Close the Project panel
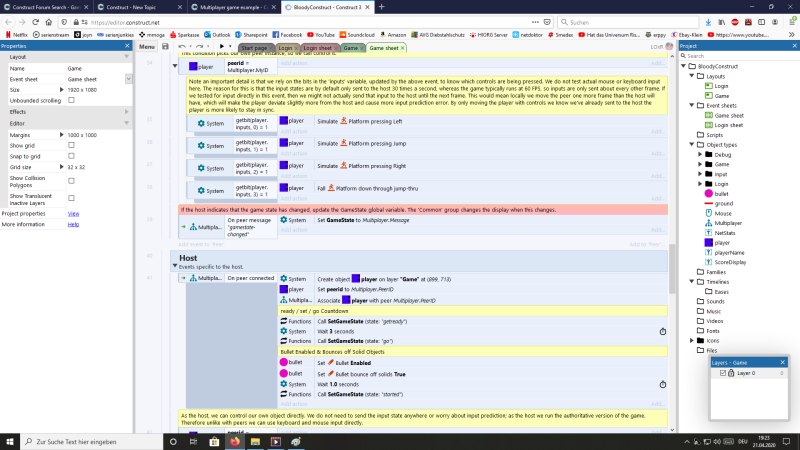 coord(794,46)
